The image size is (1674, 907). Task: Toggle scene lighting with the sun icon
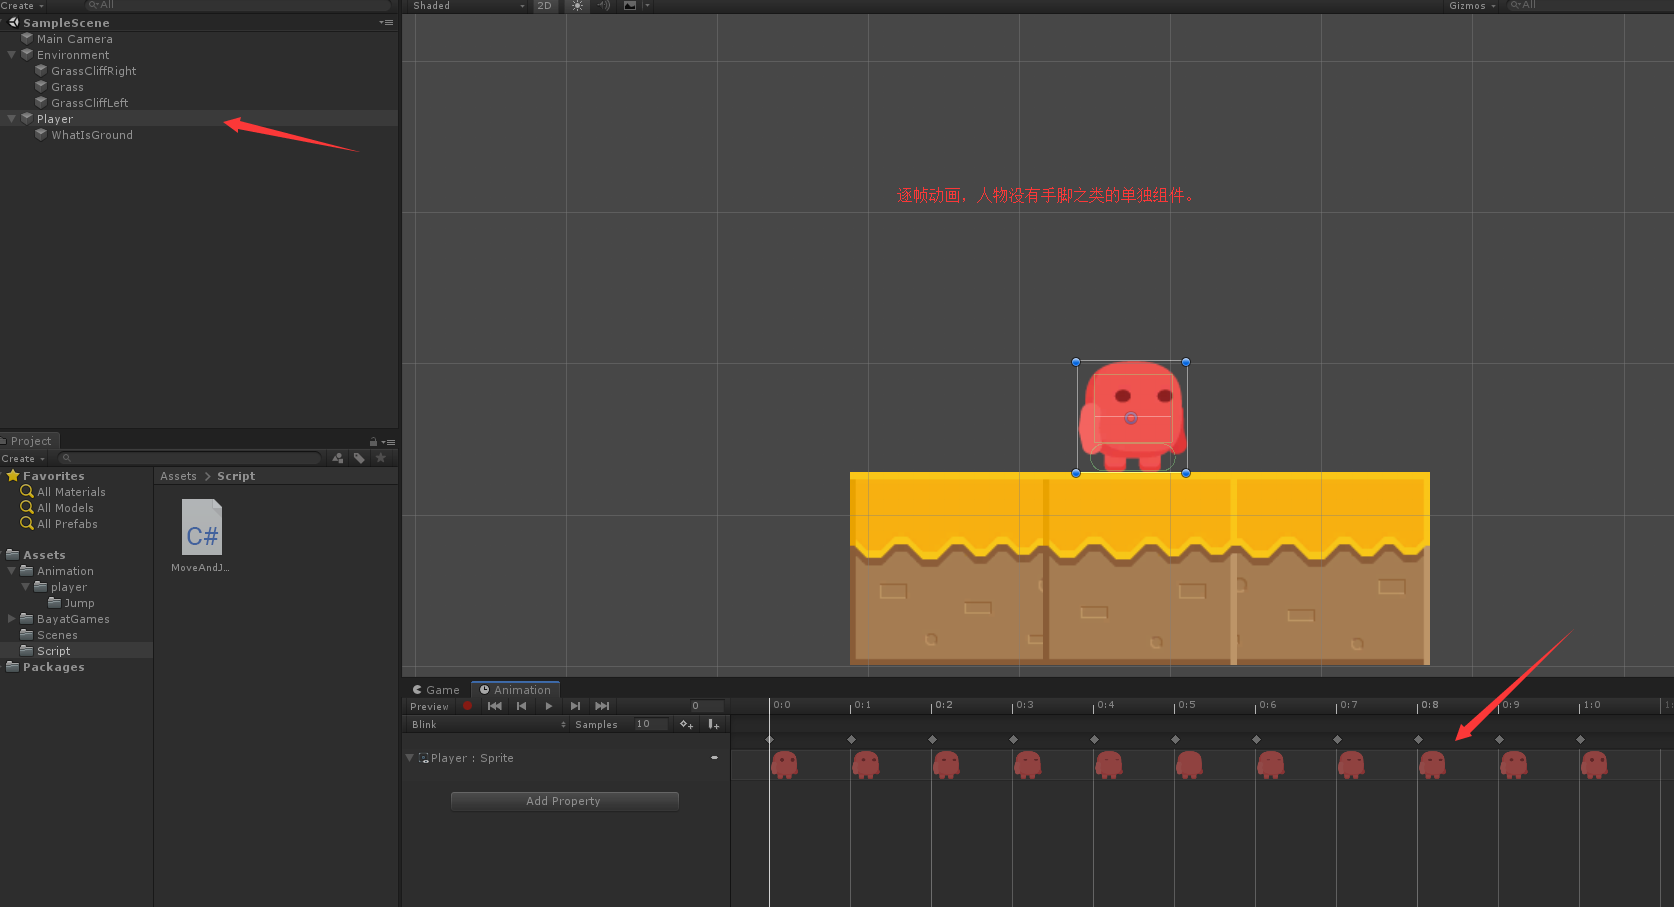577,6
